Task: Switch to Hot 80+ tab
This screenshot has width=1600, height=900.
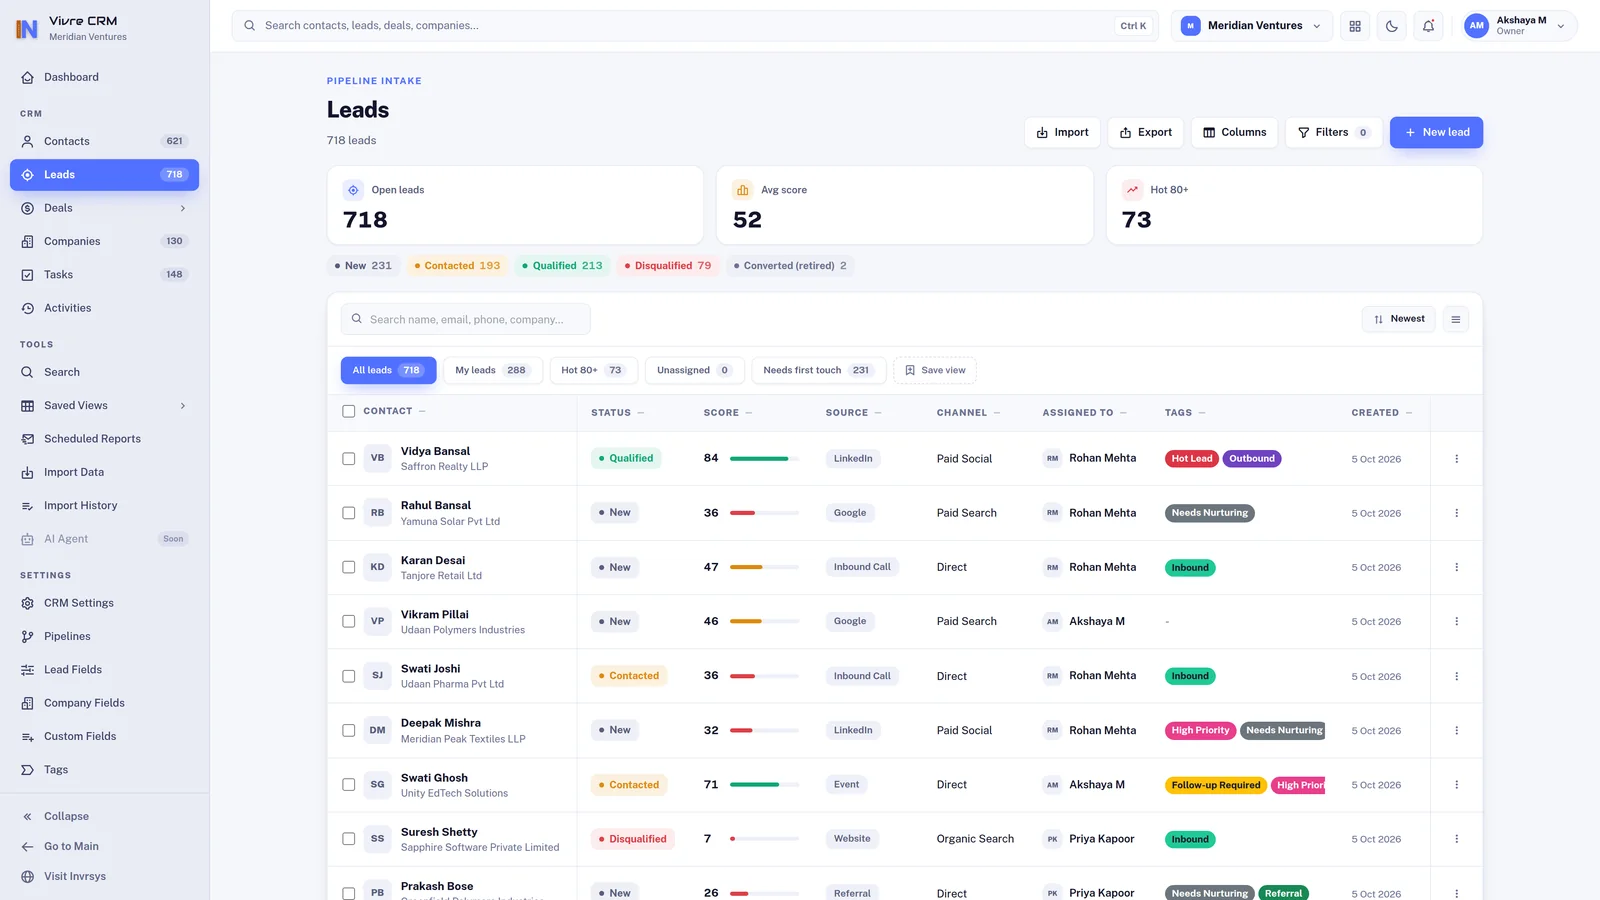Action: click(592, 370)
